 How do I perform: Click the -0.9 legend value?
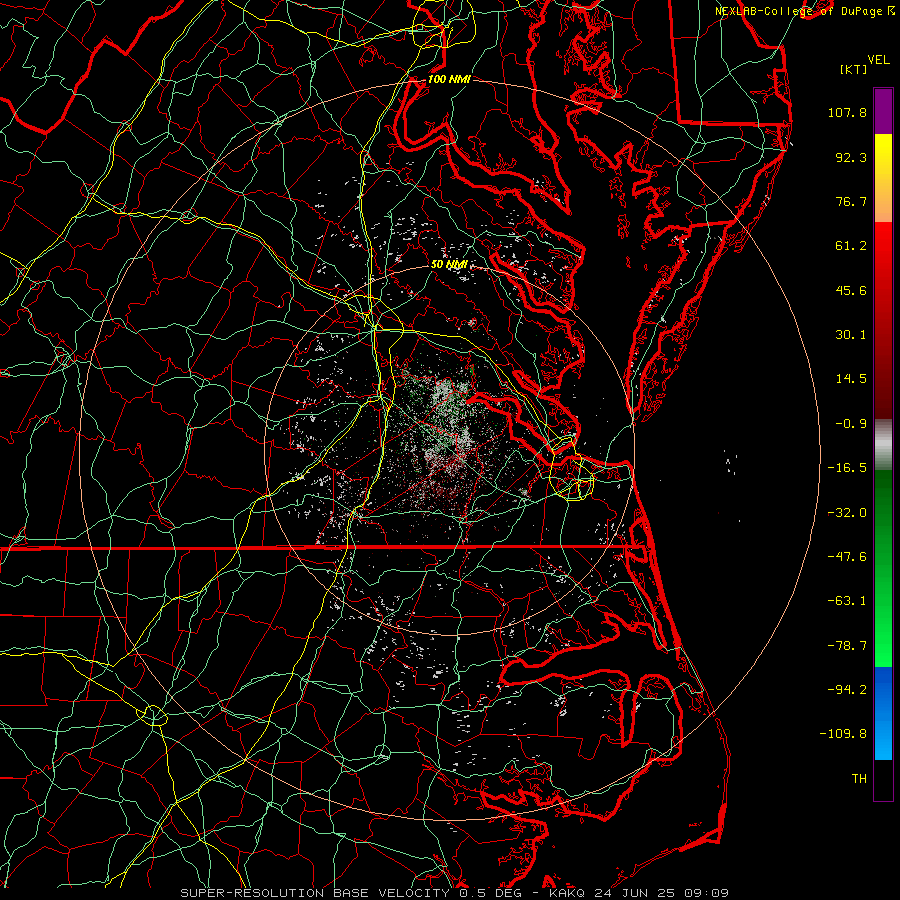point(851,424)
